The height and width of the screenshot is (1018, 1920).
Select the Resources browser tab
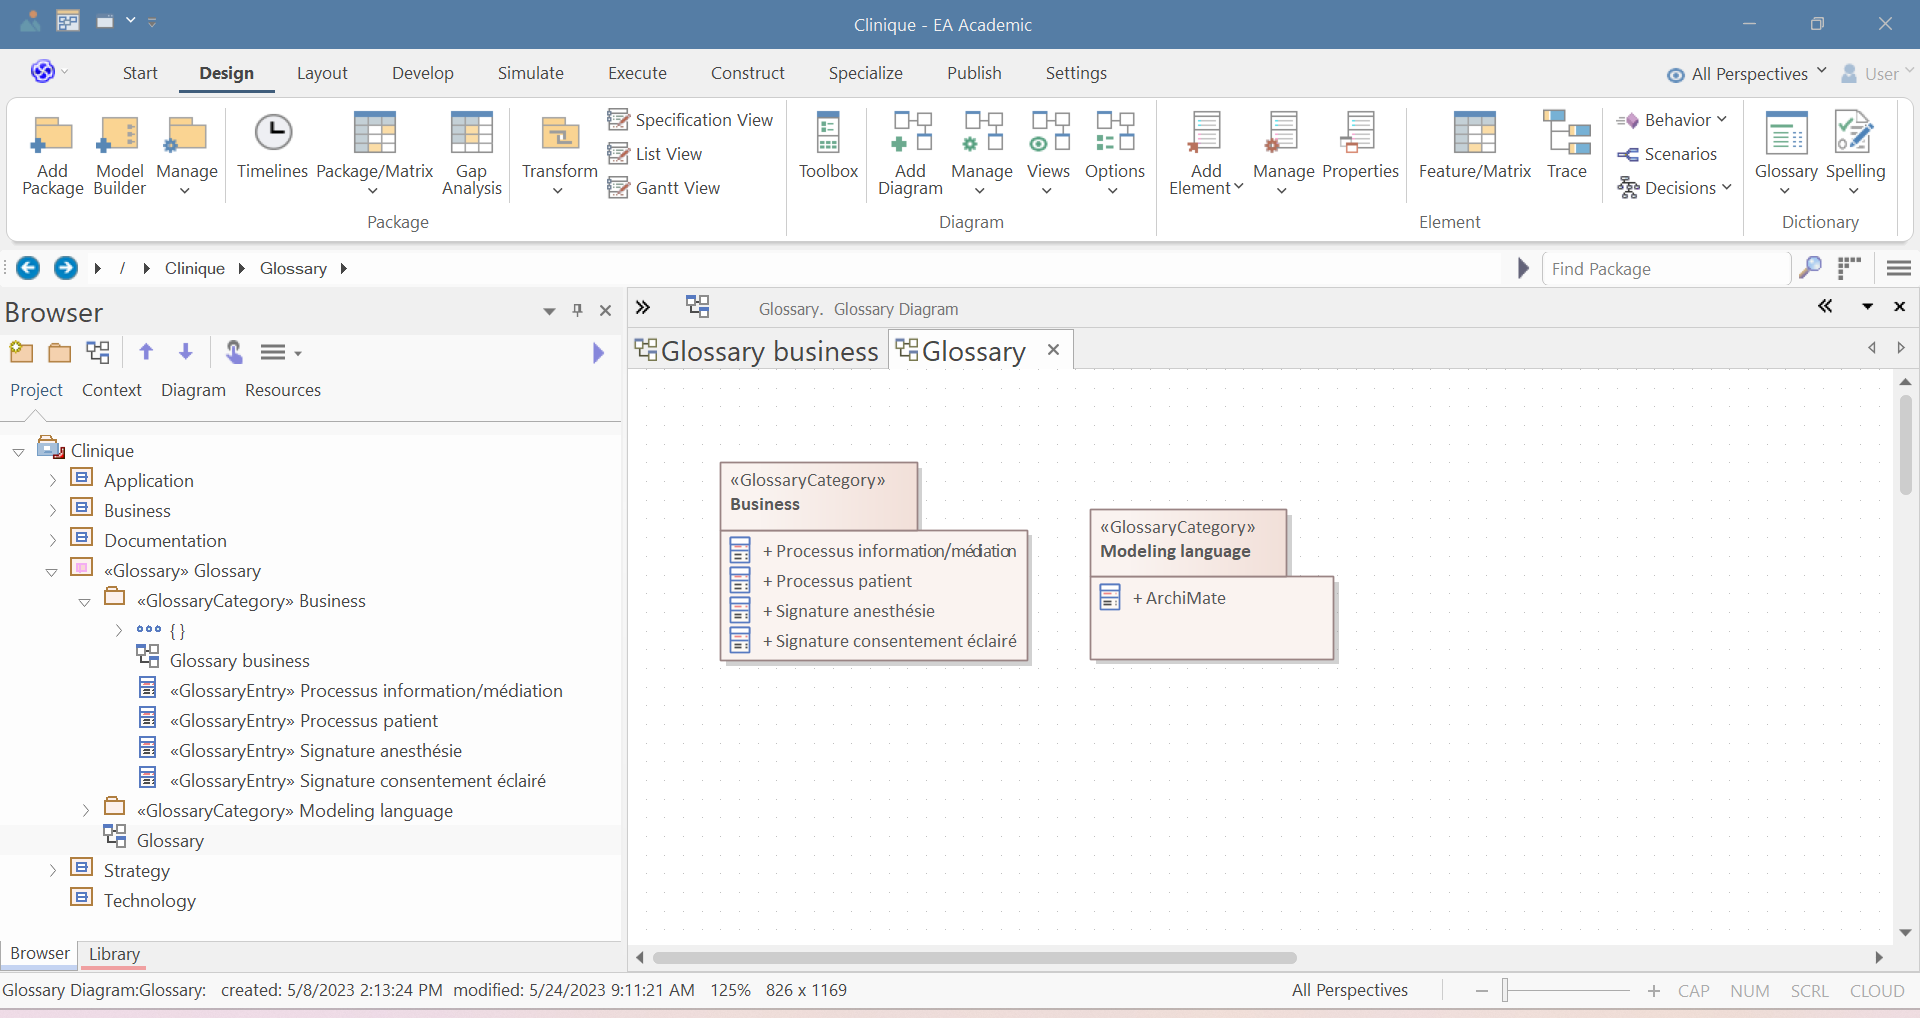point(283,390)
